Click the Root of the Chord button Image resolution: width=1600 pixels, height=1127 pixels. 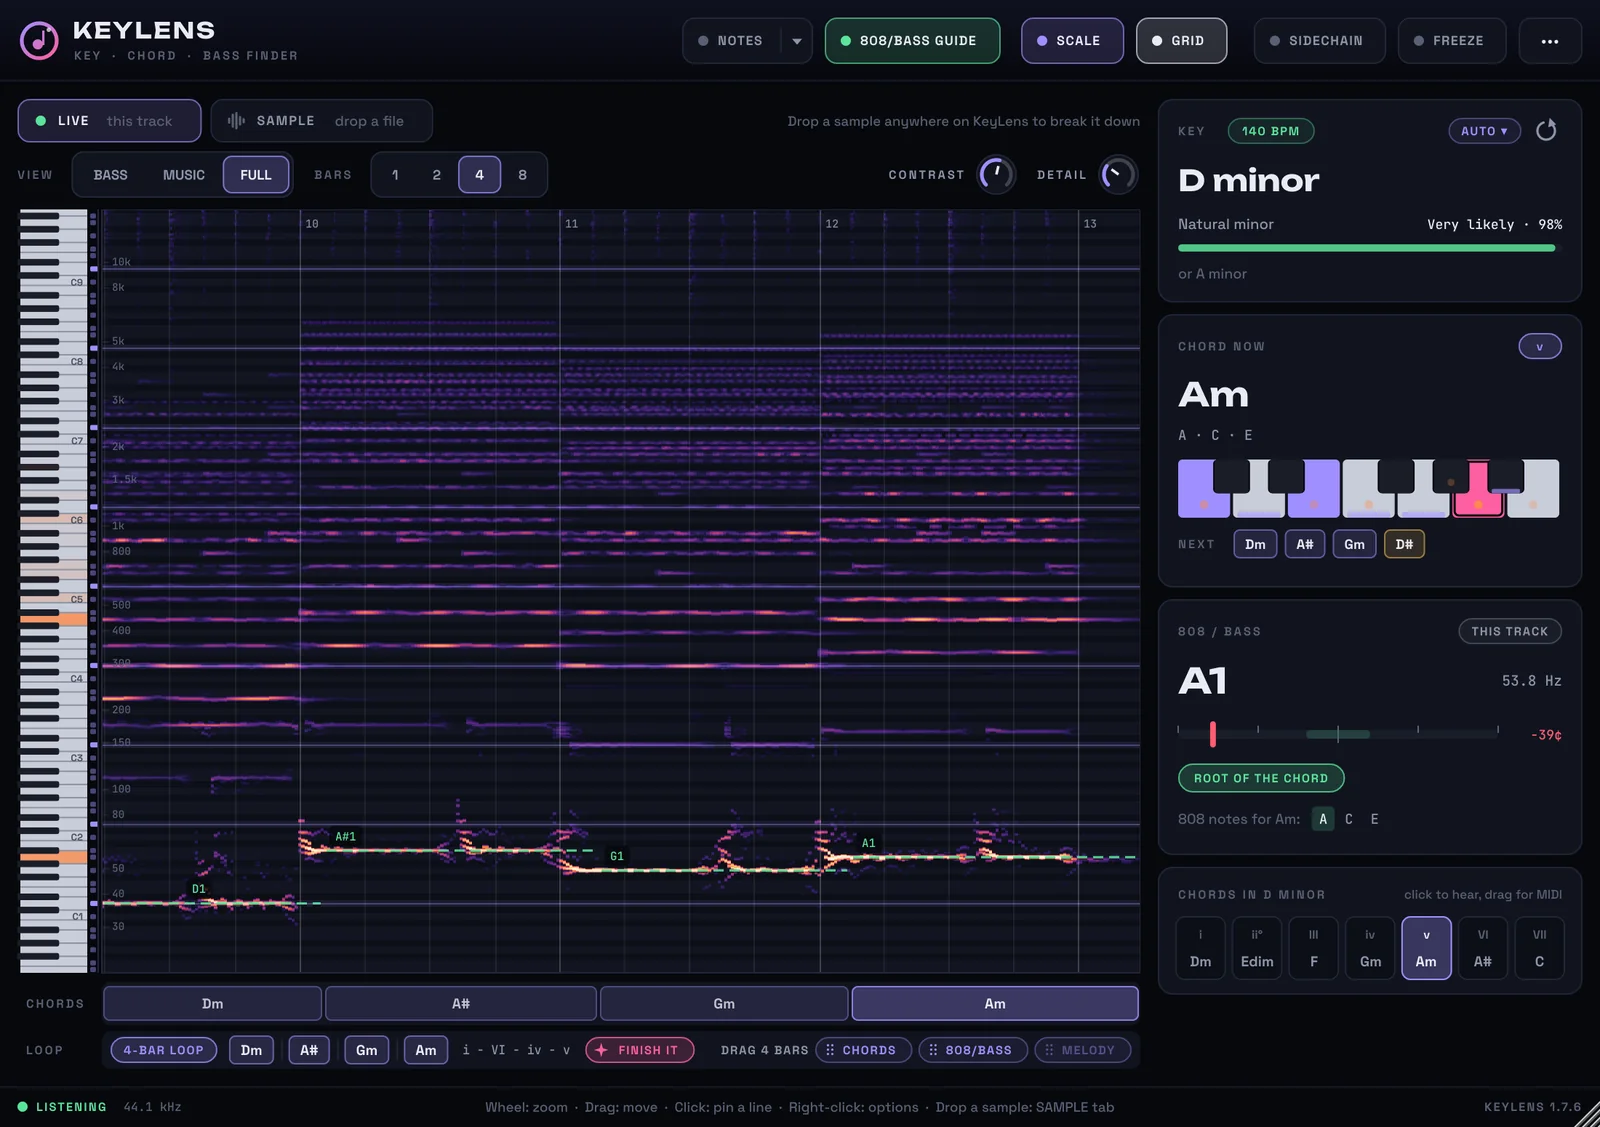(1261, 778)
